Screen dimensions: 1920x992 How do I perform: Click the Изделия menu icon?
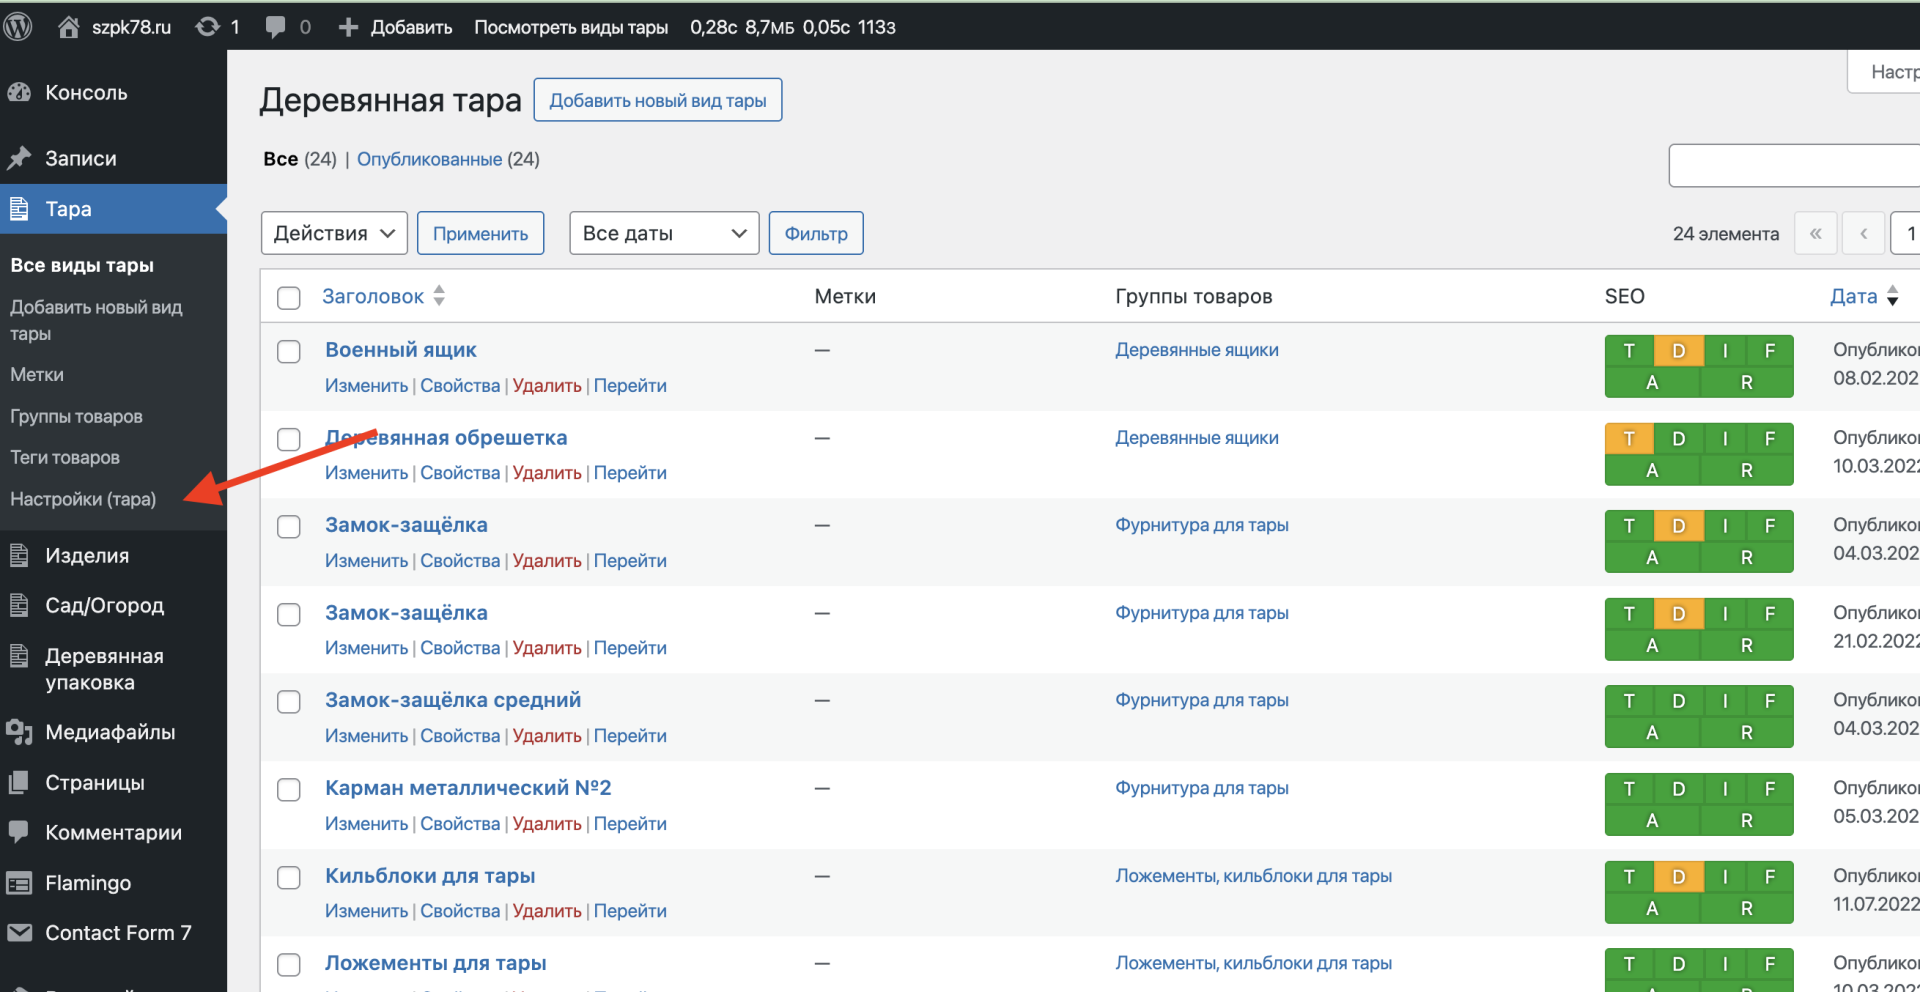click(x=19, y=555)
